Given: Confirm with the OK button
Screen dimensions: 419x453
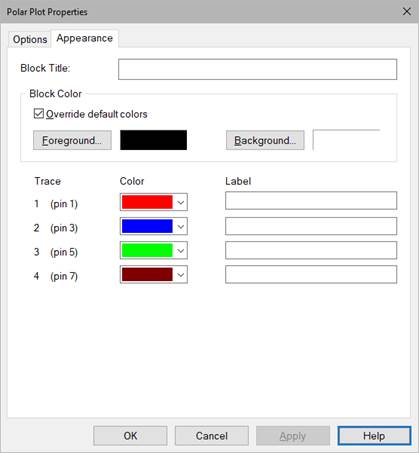Looking at the screenshot, I should click(130, 436).
